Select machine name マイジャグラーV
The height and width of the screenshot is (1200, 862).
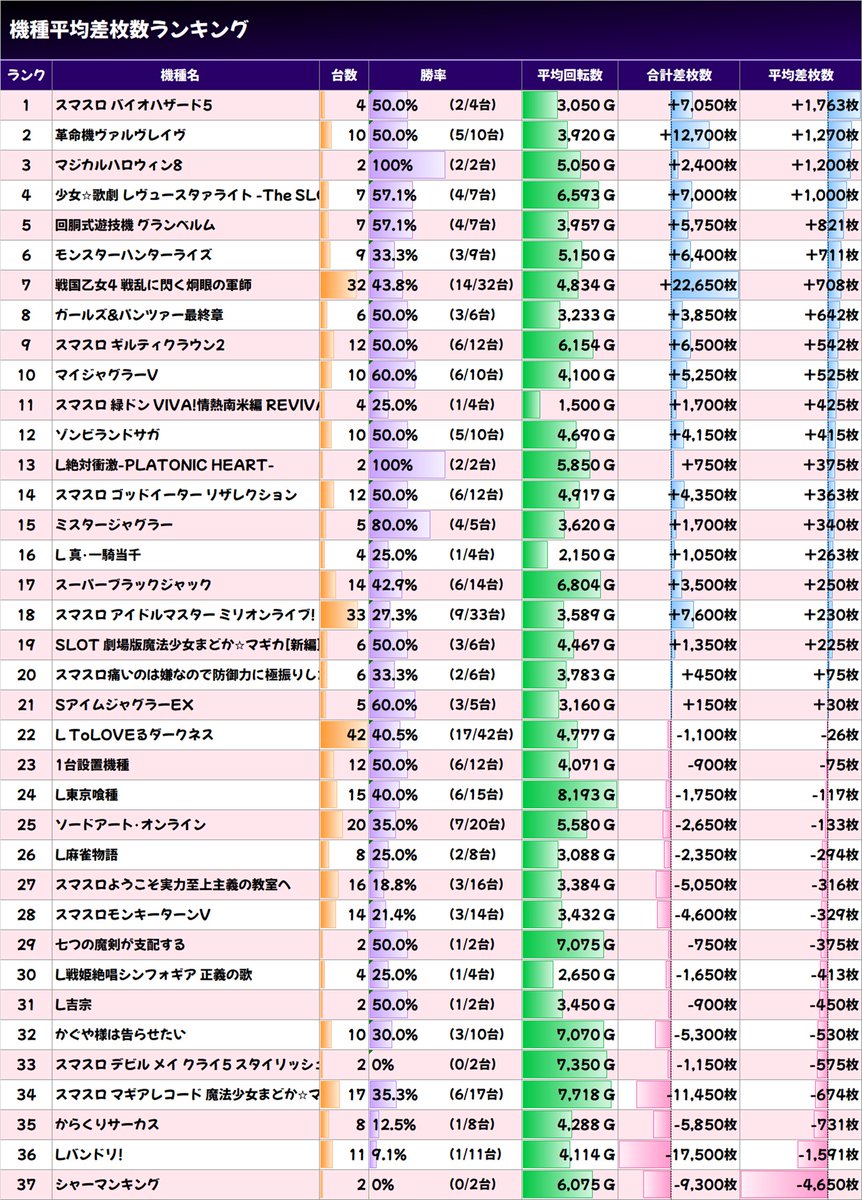[104, 375]
